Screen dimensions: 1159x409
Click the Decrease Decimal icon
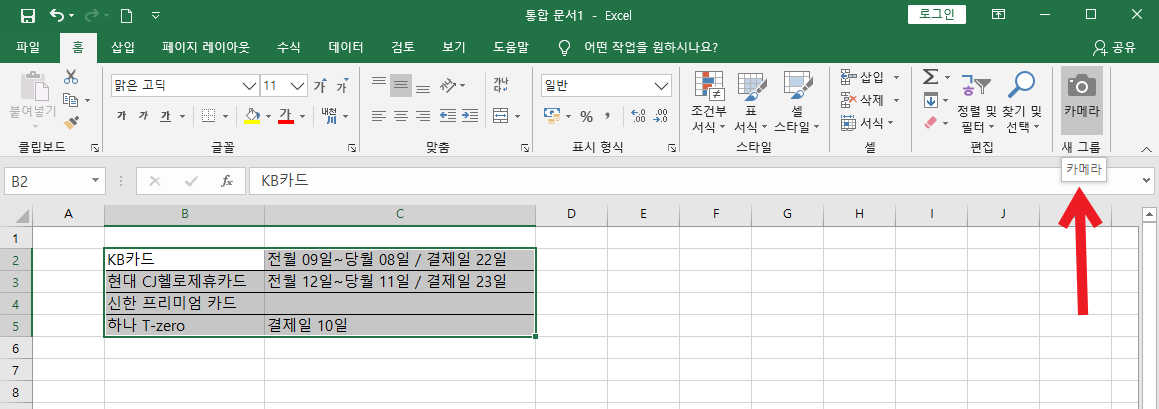tap(661, 115)
